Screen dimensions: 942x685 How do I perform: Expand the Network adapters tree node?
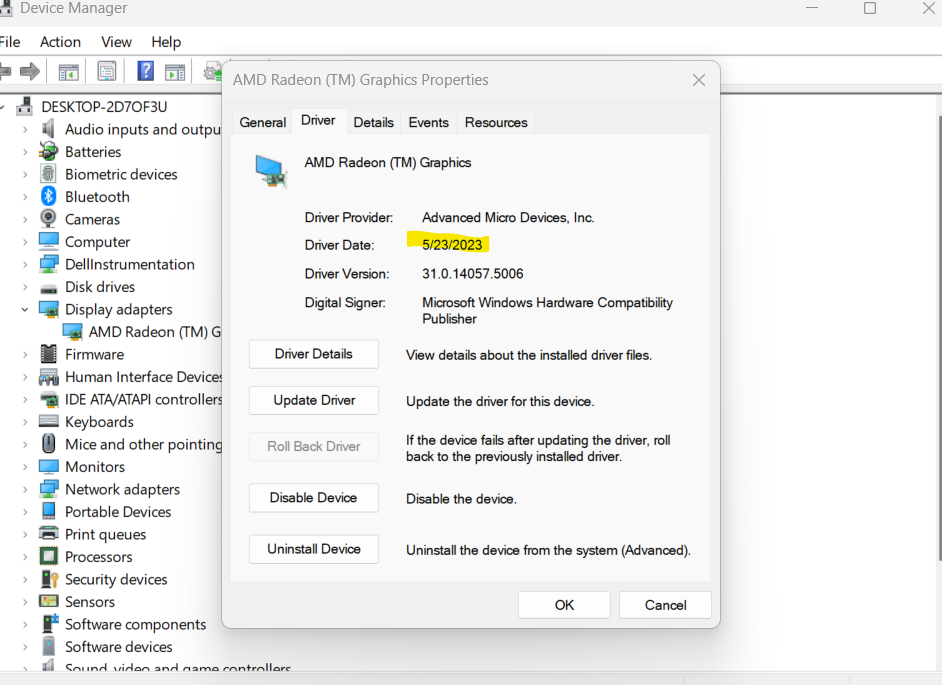(24, 489)
